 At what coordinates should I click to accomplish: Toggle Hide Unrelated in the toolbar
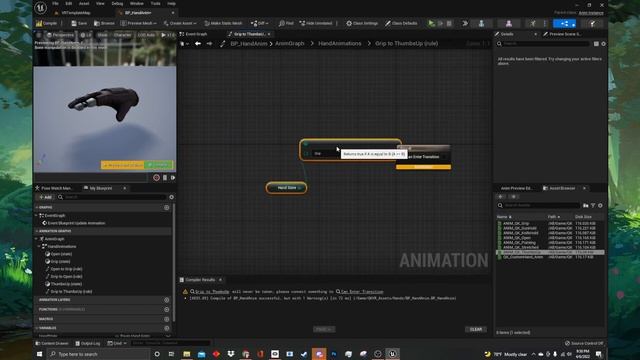(316, 24)
